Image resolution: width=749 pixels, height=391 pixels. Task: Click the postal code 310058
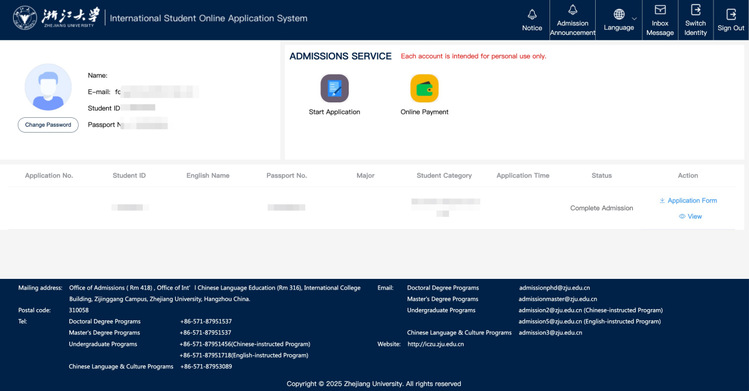[x=79, y=310]
